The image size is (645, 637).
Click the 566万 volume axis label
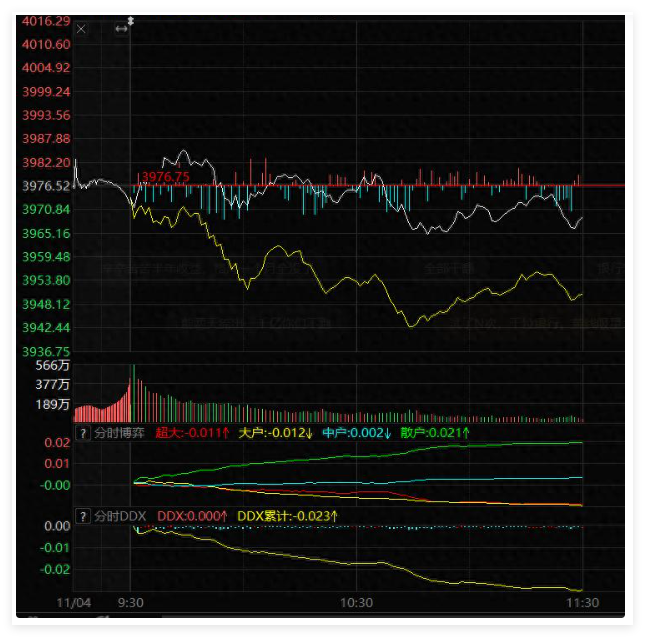click(52, 366)
